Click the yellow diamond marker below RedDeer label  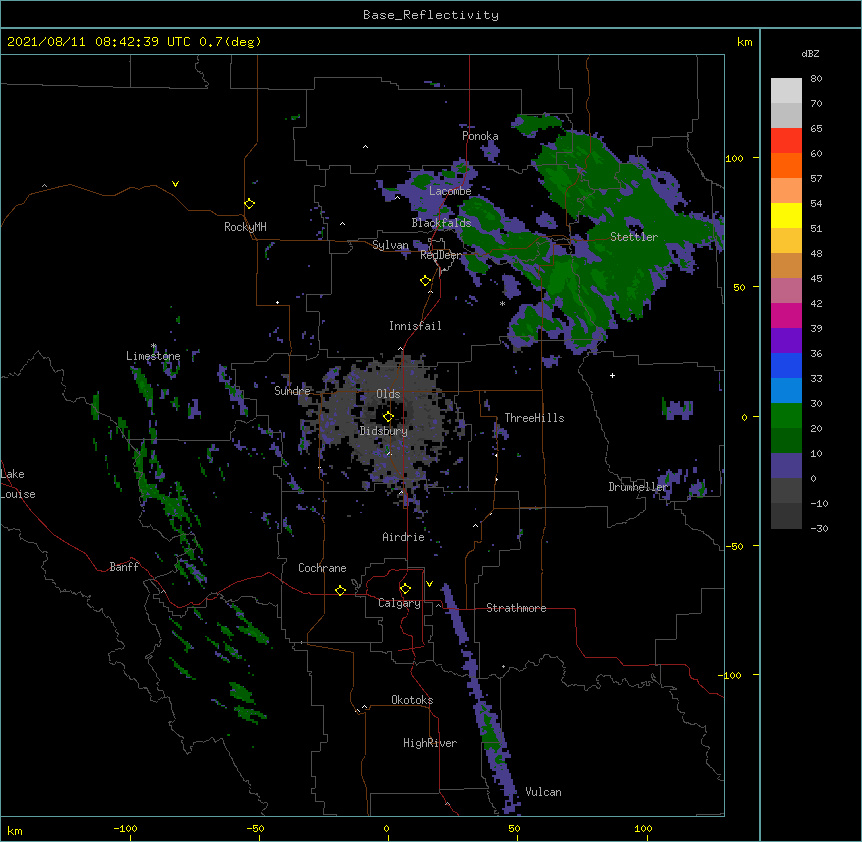tap(426, 281)
